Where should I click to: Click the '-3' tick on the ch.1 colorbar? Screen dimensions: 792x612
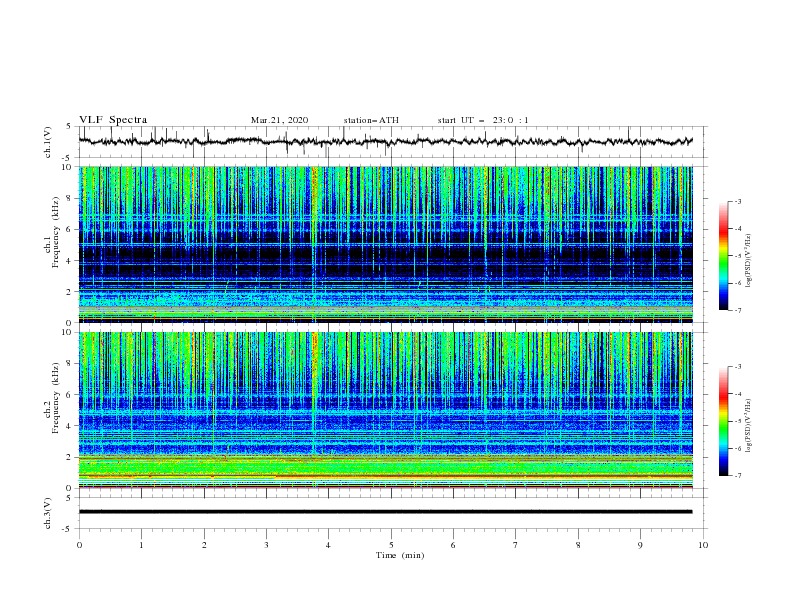737,201
